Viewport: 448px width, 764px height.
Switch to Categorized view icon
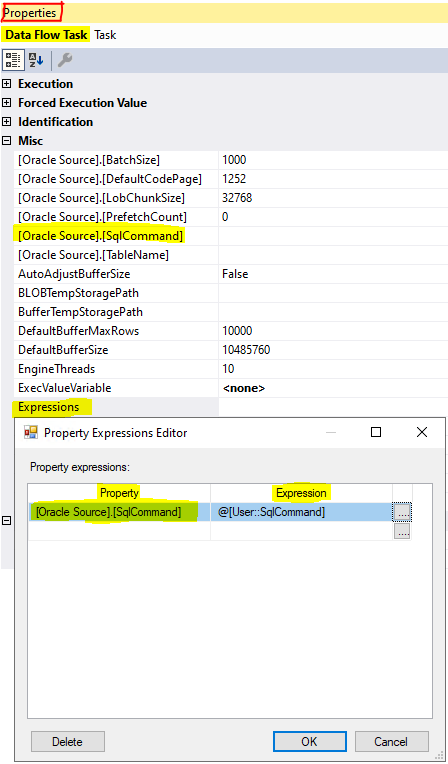[12, 60]
